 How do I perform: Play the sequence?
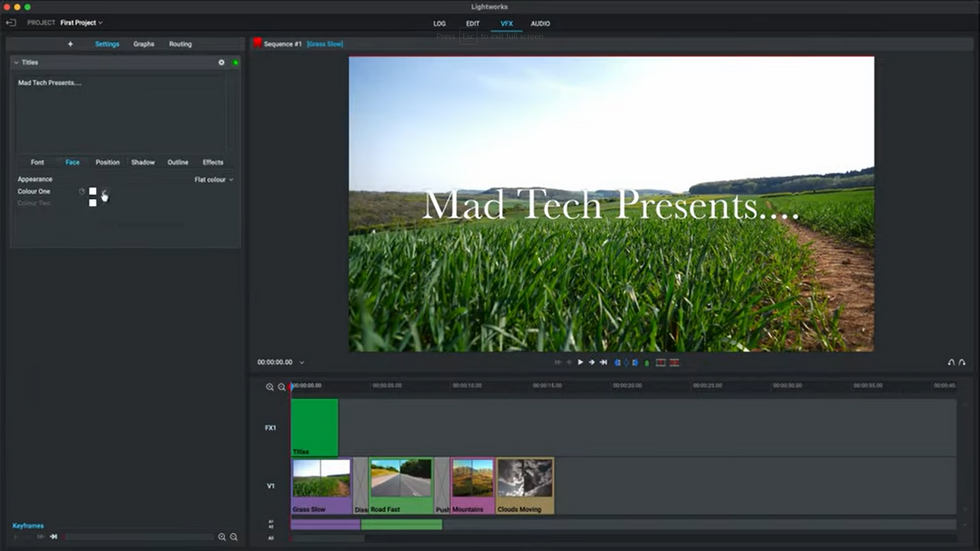(580, 362)
